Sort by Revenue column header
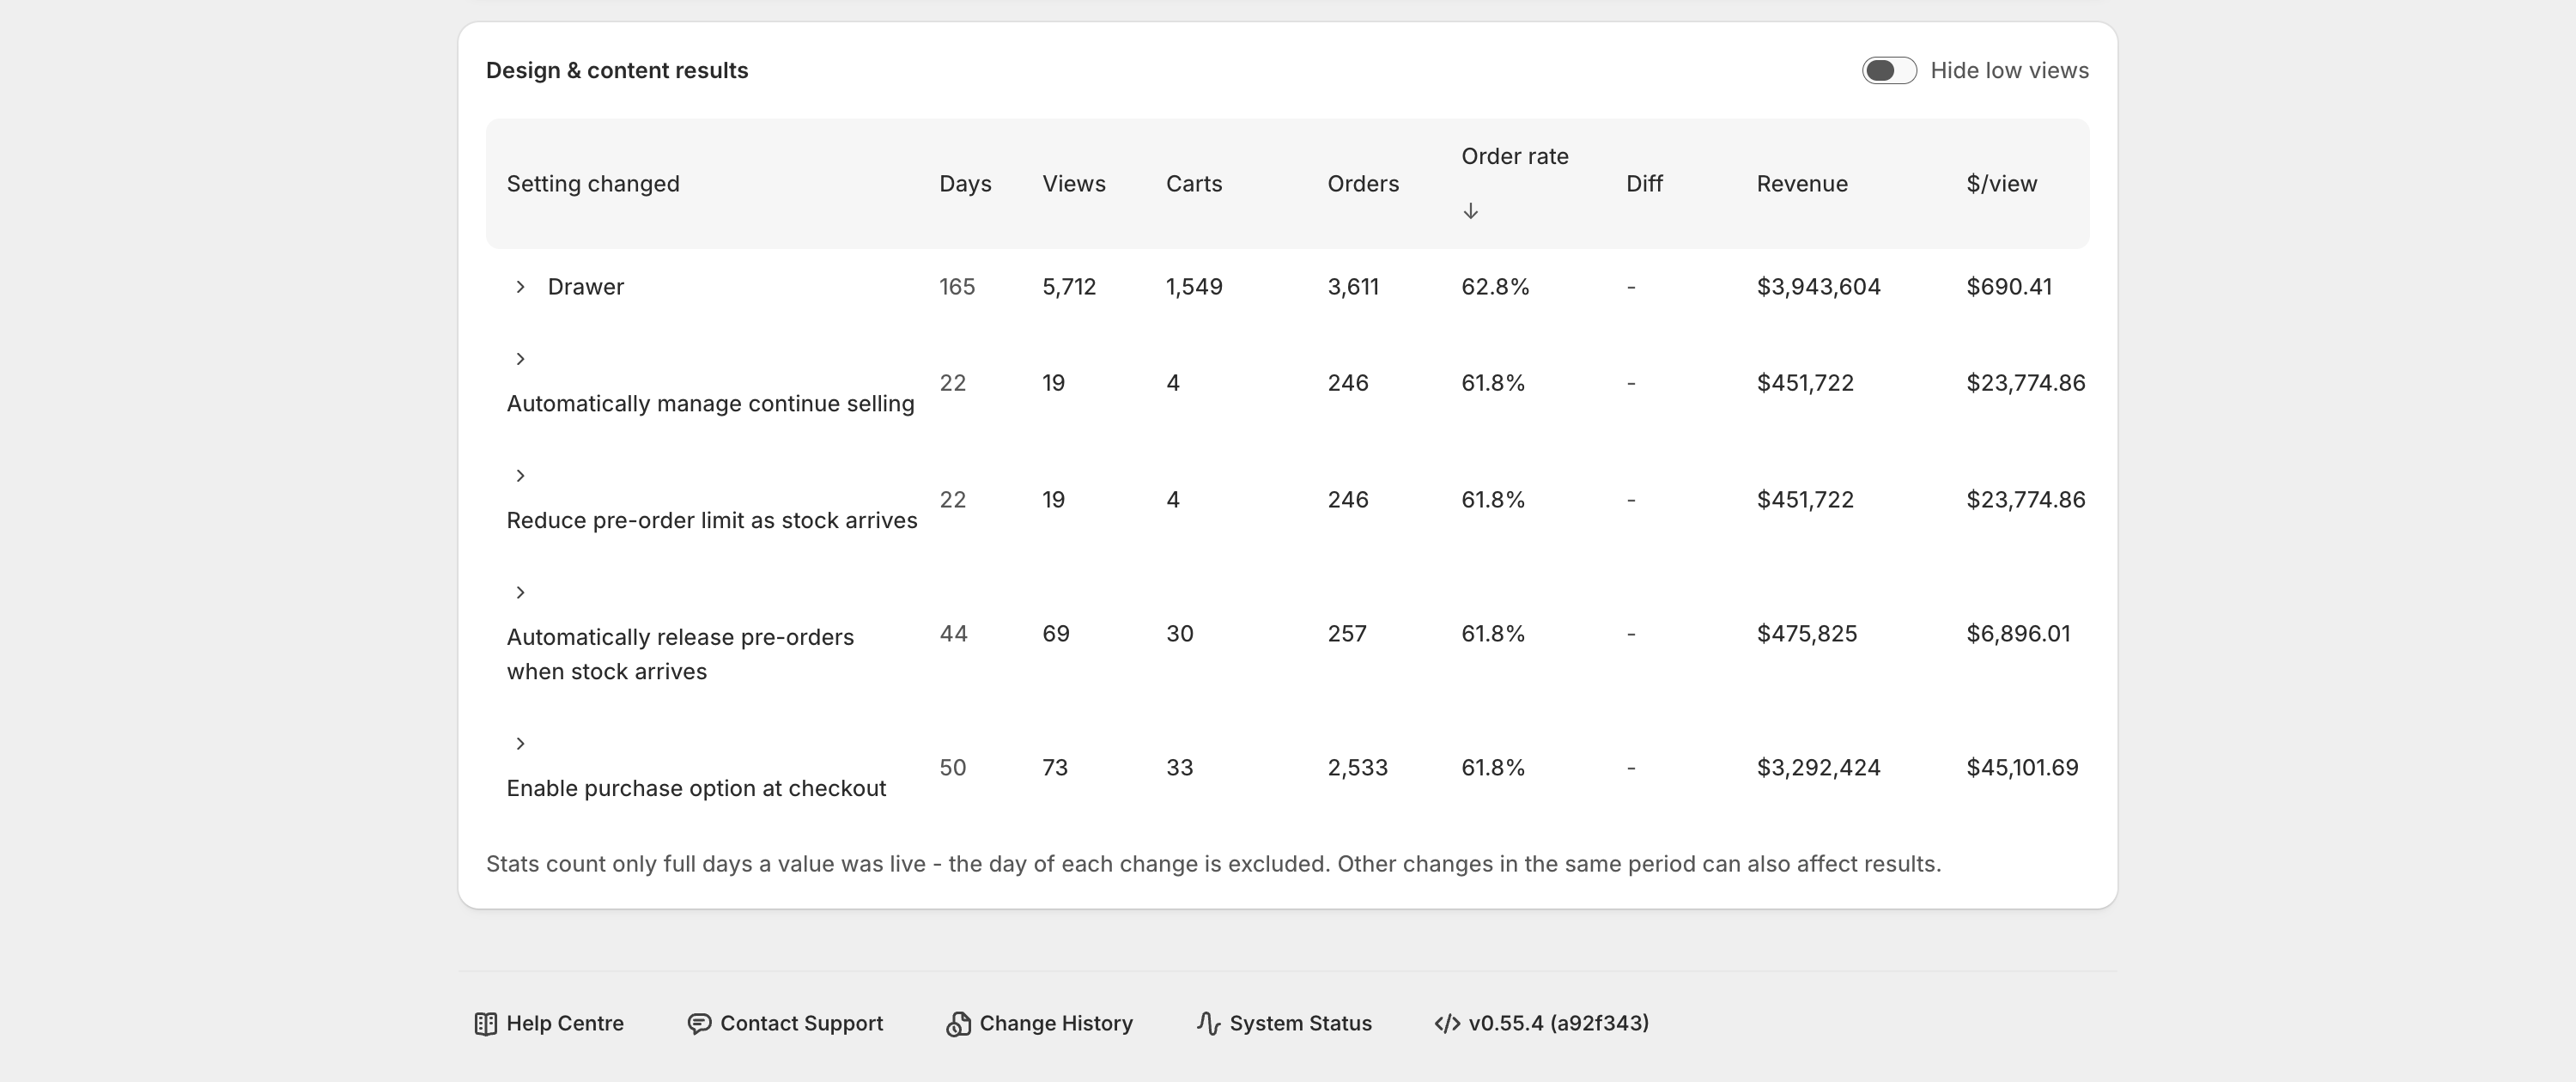 point(1802,184)
